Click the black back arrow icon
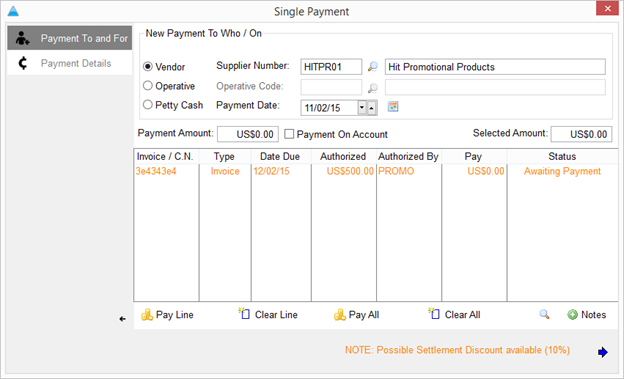 123,319
